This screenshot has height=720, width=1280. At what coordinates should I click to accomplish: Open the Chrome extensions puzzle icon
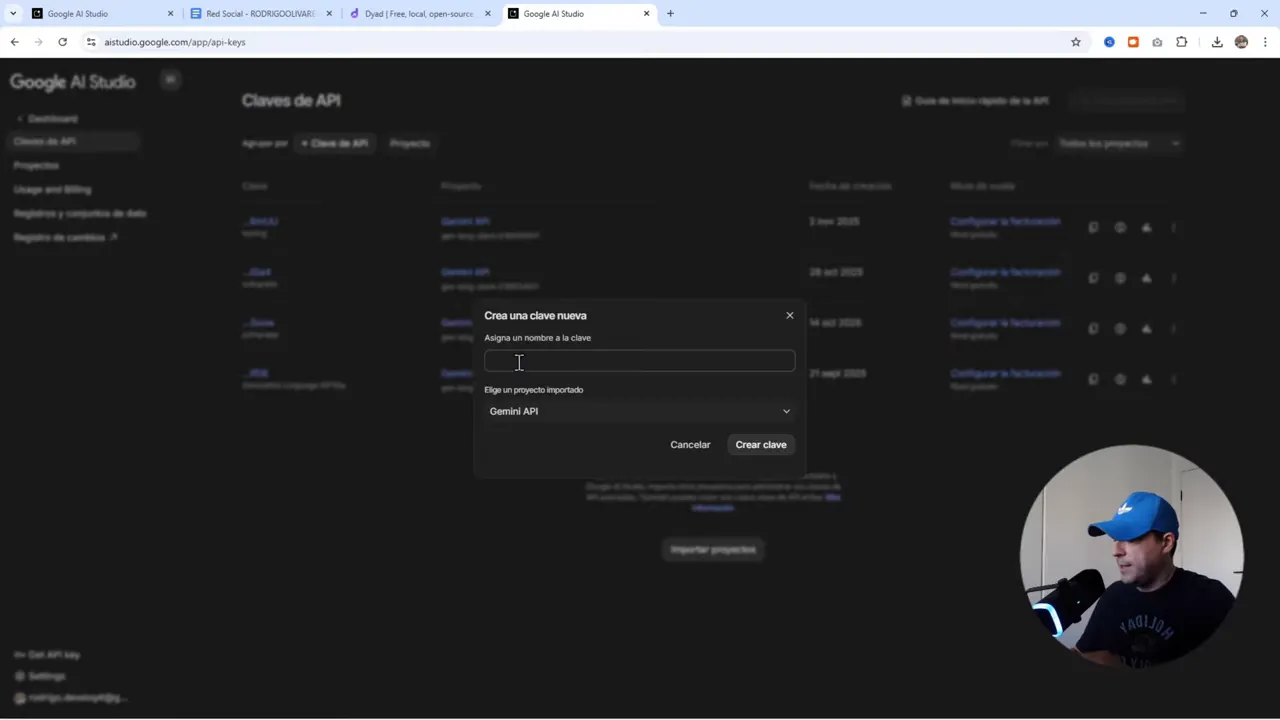click(1181, 42)
